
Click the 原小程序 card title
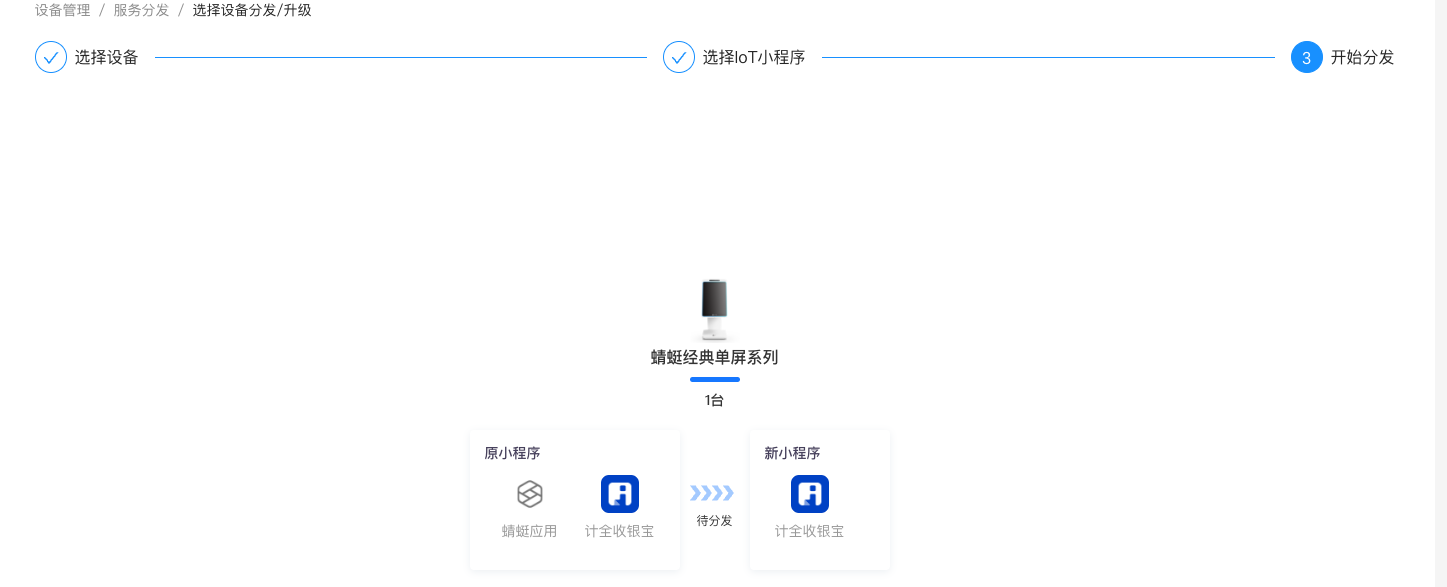point(512,453)
